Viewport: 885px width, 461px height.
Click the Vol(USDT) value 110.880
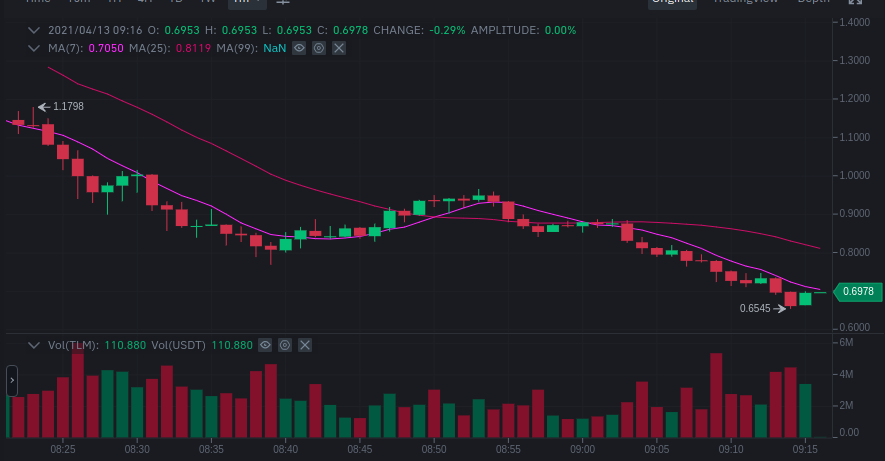pyautogui.click(x=232, y=345)
